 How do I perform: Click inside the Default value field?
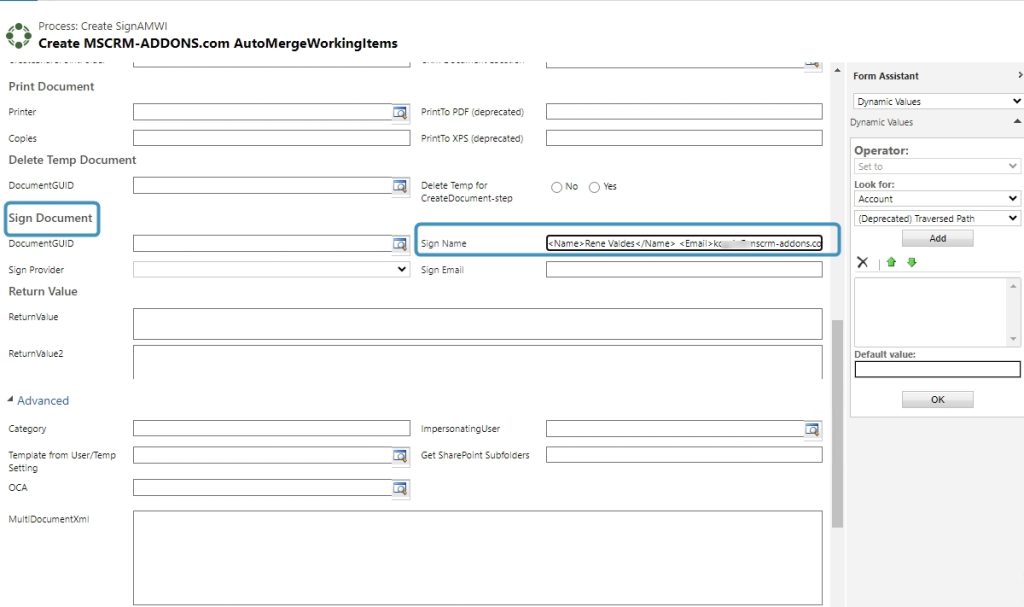tap(936, 369)
